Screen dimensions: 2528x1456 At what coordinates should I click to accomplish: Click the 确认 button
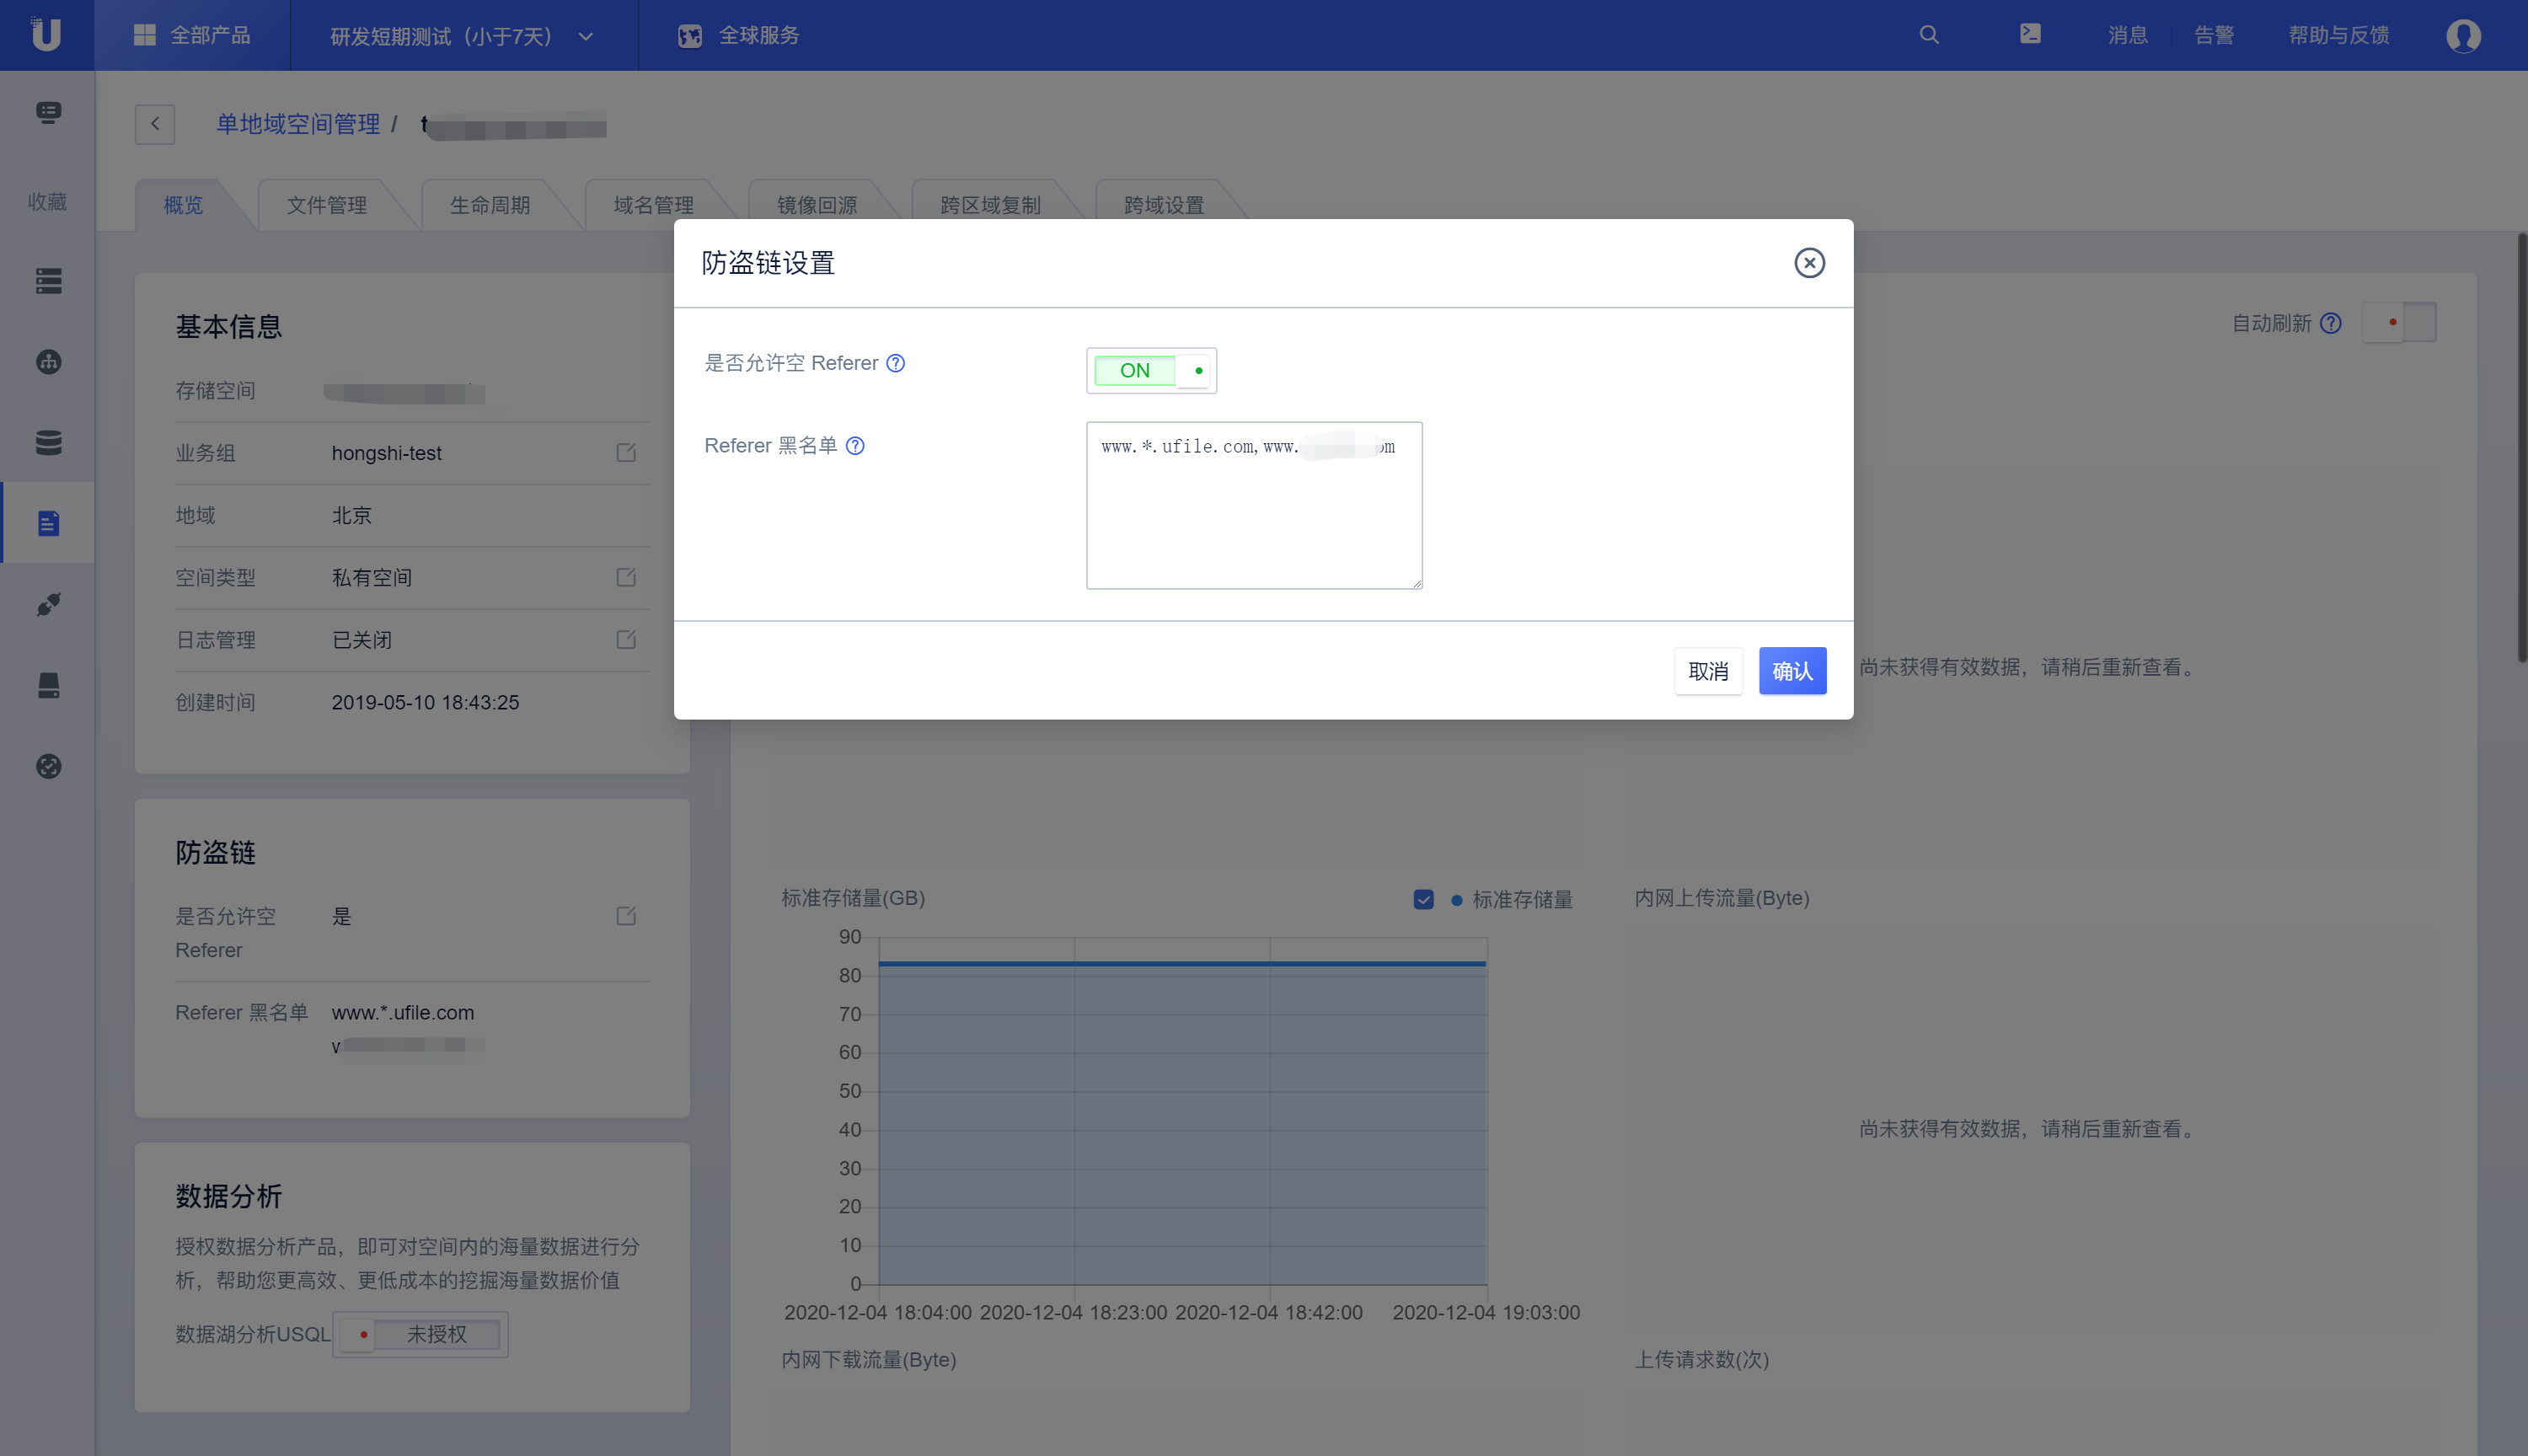tap(1792, 671)
